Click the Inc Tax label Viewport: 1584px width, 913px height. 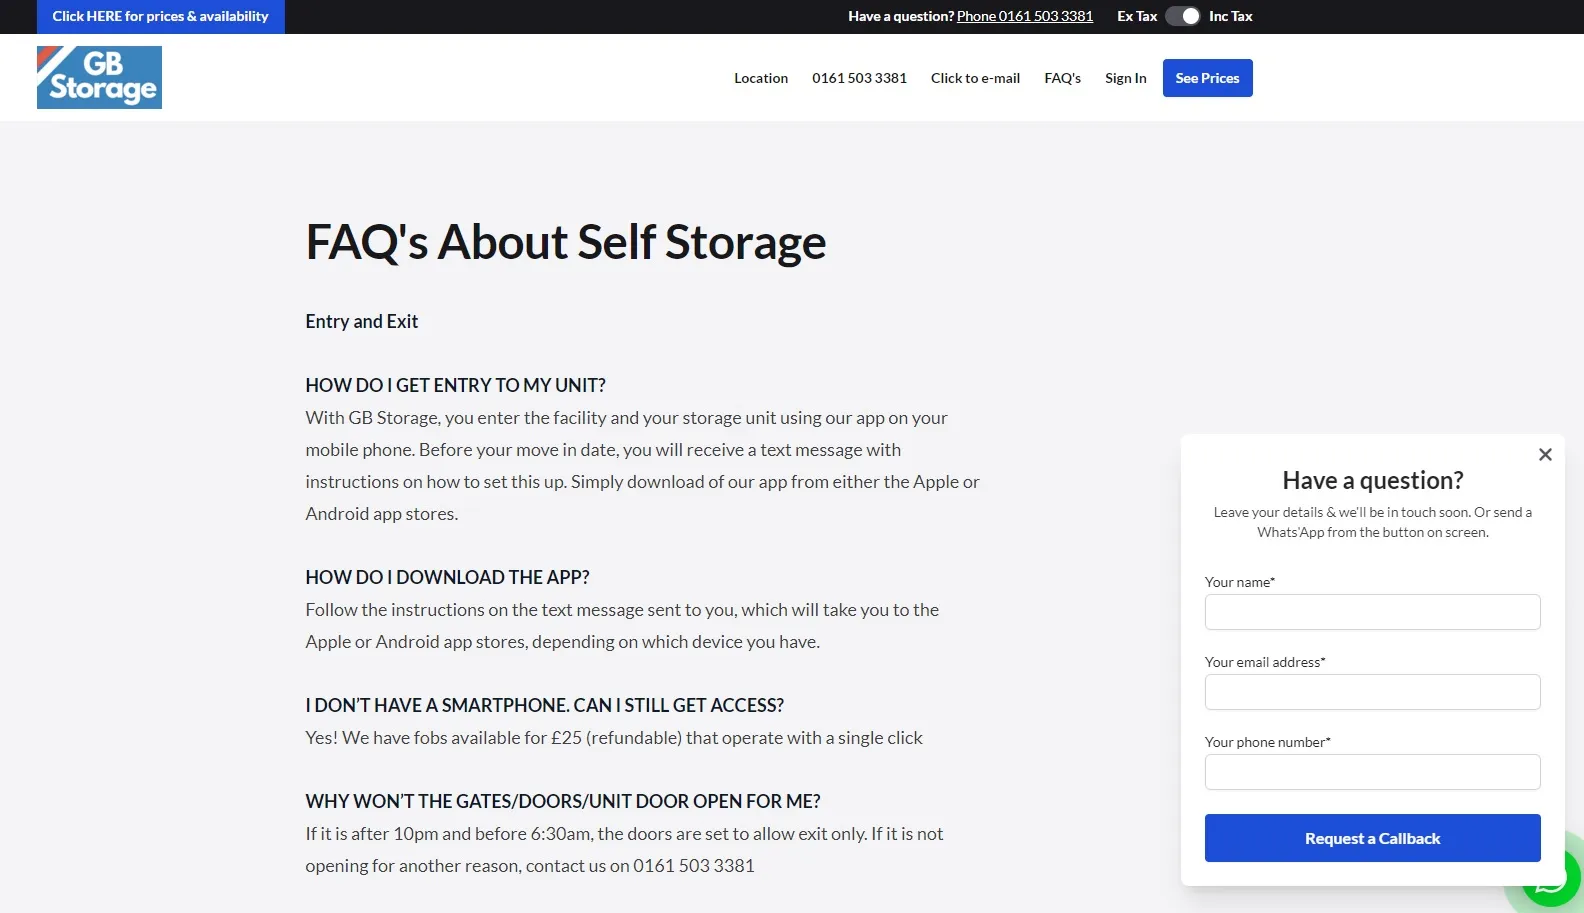1230,16
